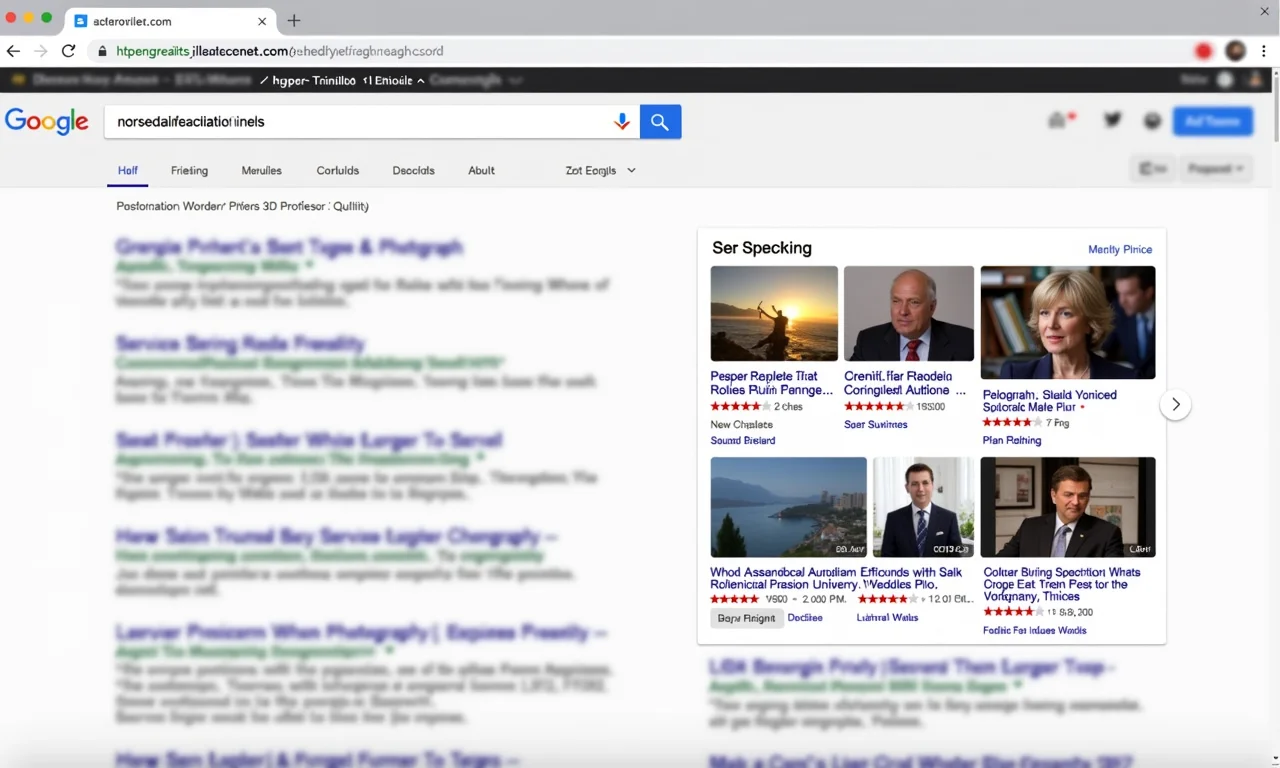Open the profile avatar in browser toolbar
Image resolution: width=1280 pixels, height=768 pixels.
[1236, 51]
